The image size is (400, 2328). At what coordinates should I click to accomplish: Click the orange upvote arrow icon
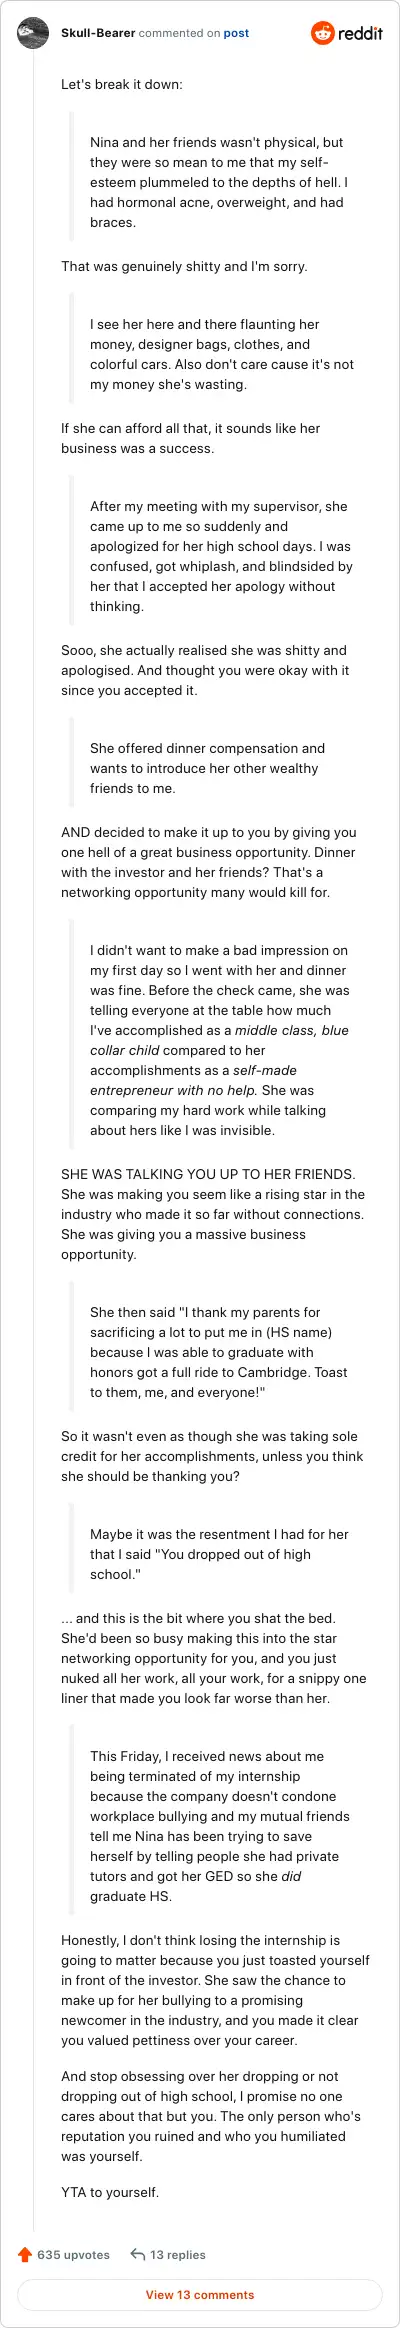pyautogui.click(x=25, y=2254)
